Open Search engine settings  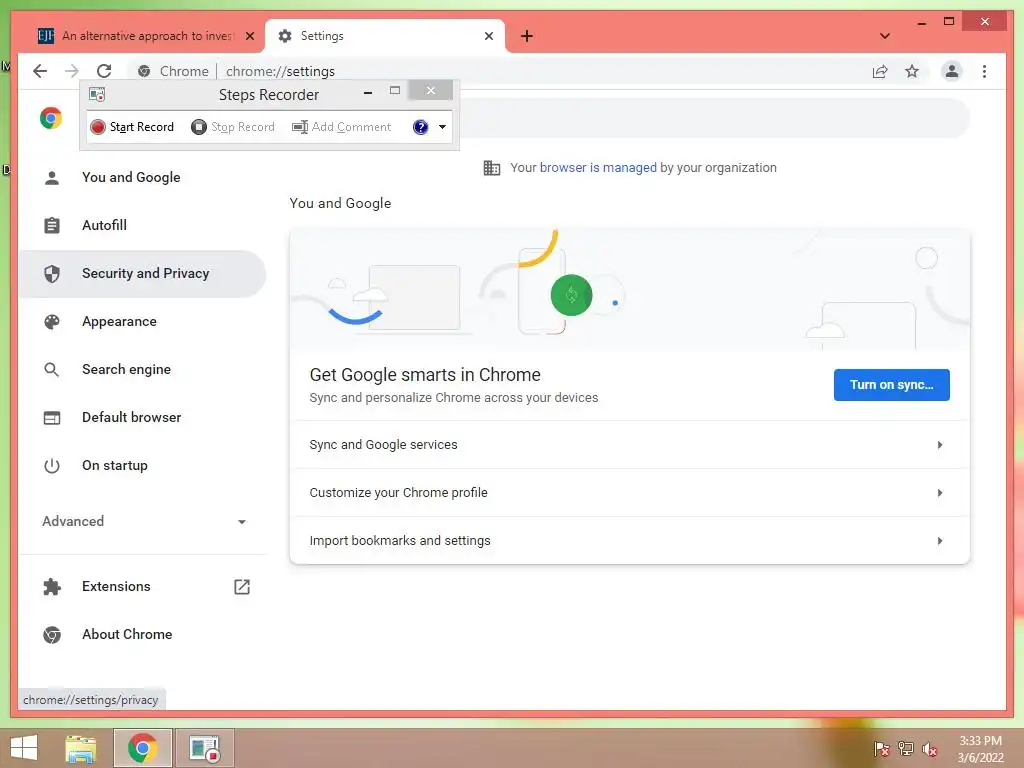click(x=143, y=370)
